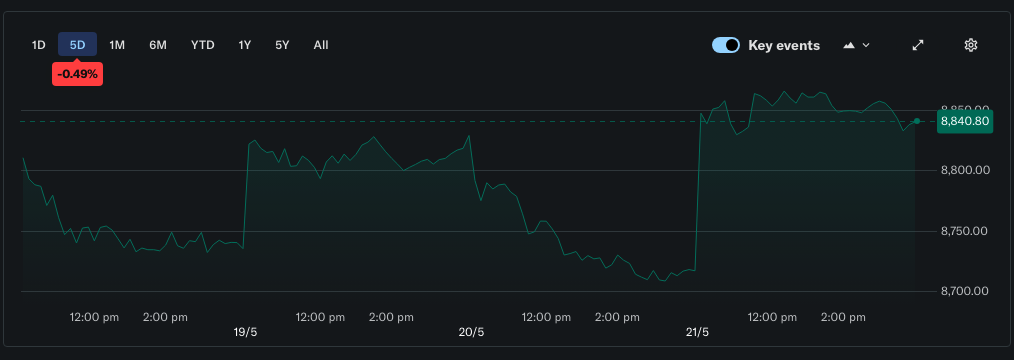
Task: Open the chart type dropdown
Action: point(856,45)
